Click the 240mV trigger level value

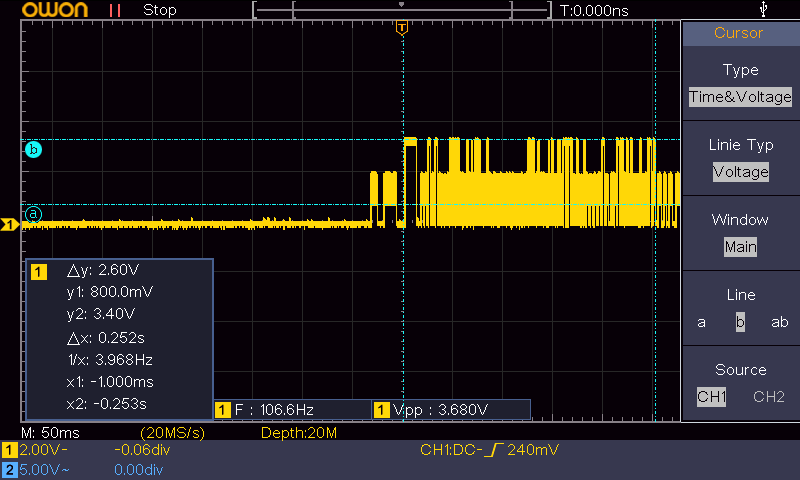(x=533, y=449)
